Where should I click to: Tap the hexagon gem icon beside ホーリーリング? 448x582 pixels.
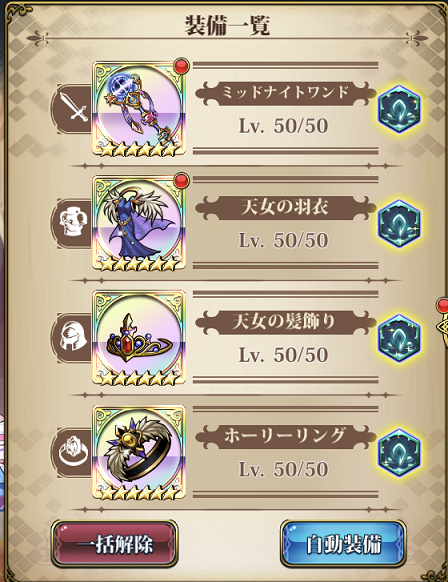click(x=399, y=452)
